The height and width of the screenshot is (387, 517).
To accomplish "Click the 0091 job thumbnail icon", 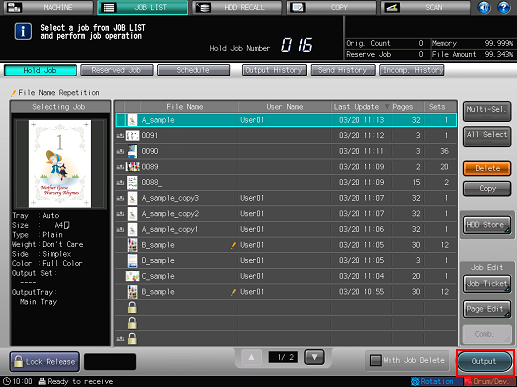I will click(132, 136).
